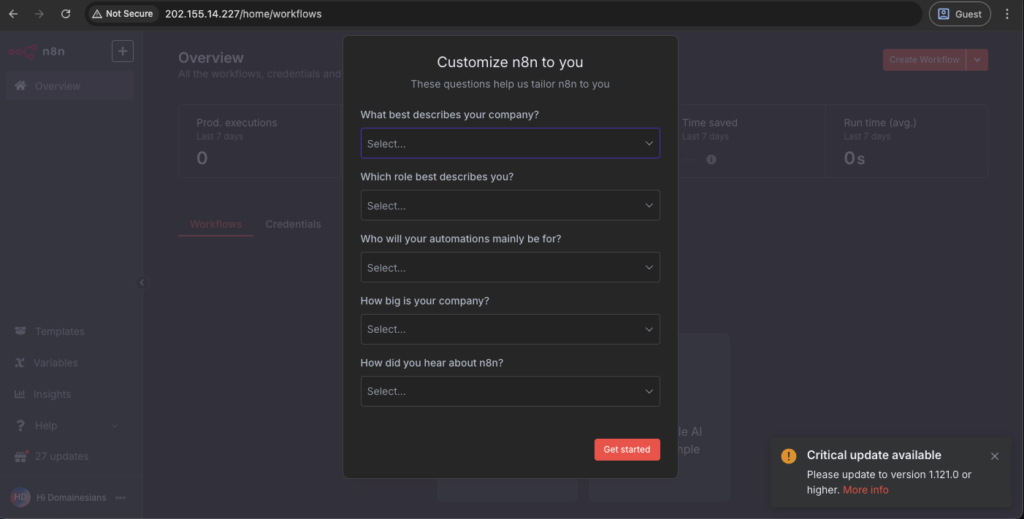
Task: Click the Get started button
Action: point(626,449)
